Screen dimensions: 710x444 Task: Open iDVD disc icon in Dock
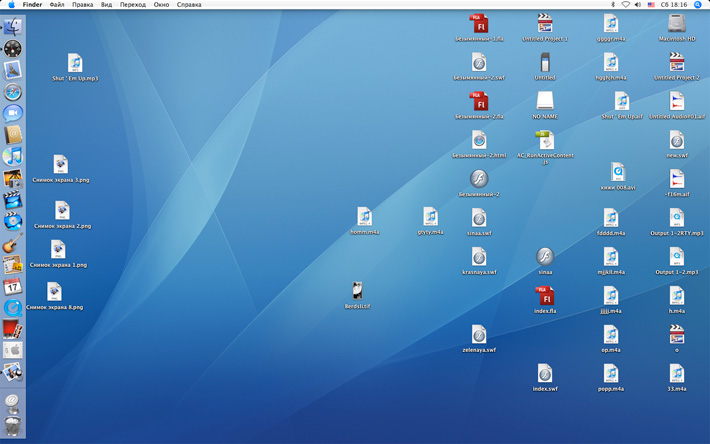coord(13,221)
